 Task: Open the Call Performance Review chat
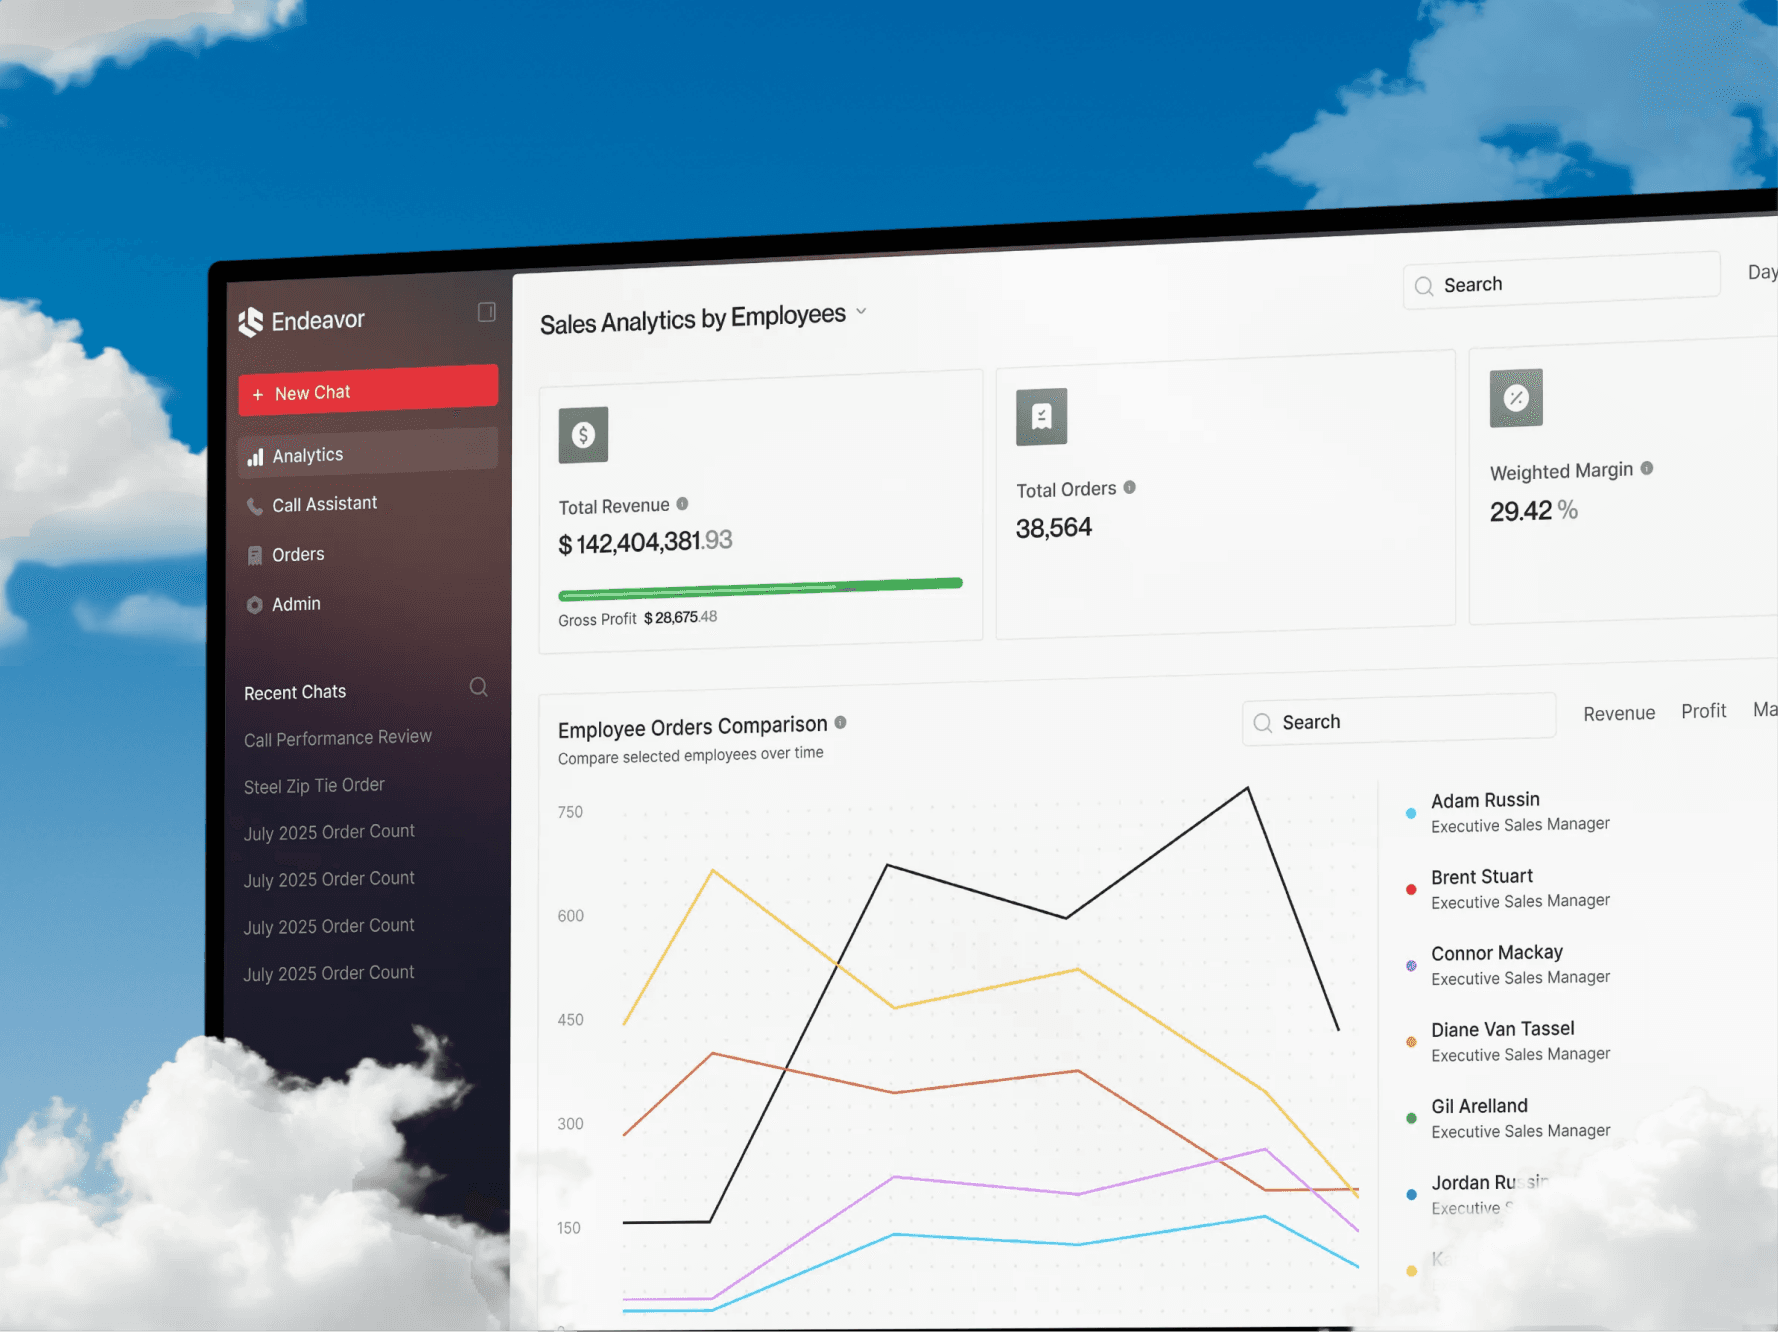coord(338,738)
